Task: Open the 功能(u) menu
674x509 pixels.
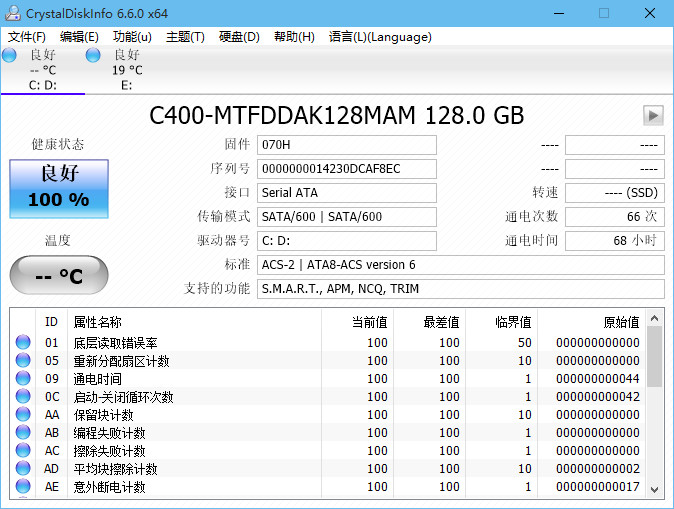Action: [132, 37]
